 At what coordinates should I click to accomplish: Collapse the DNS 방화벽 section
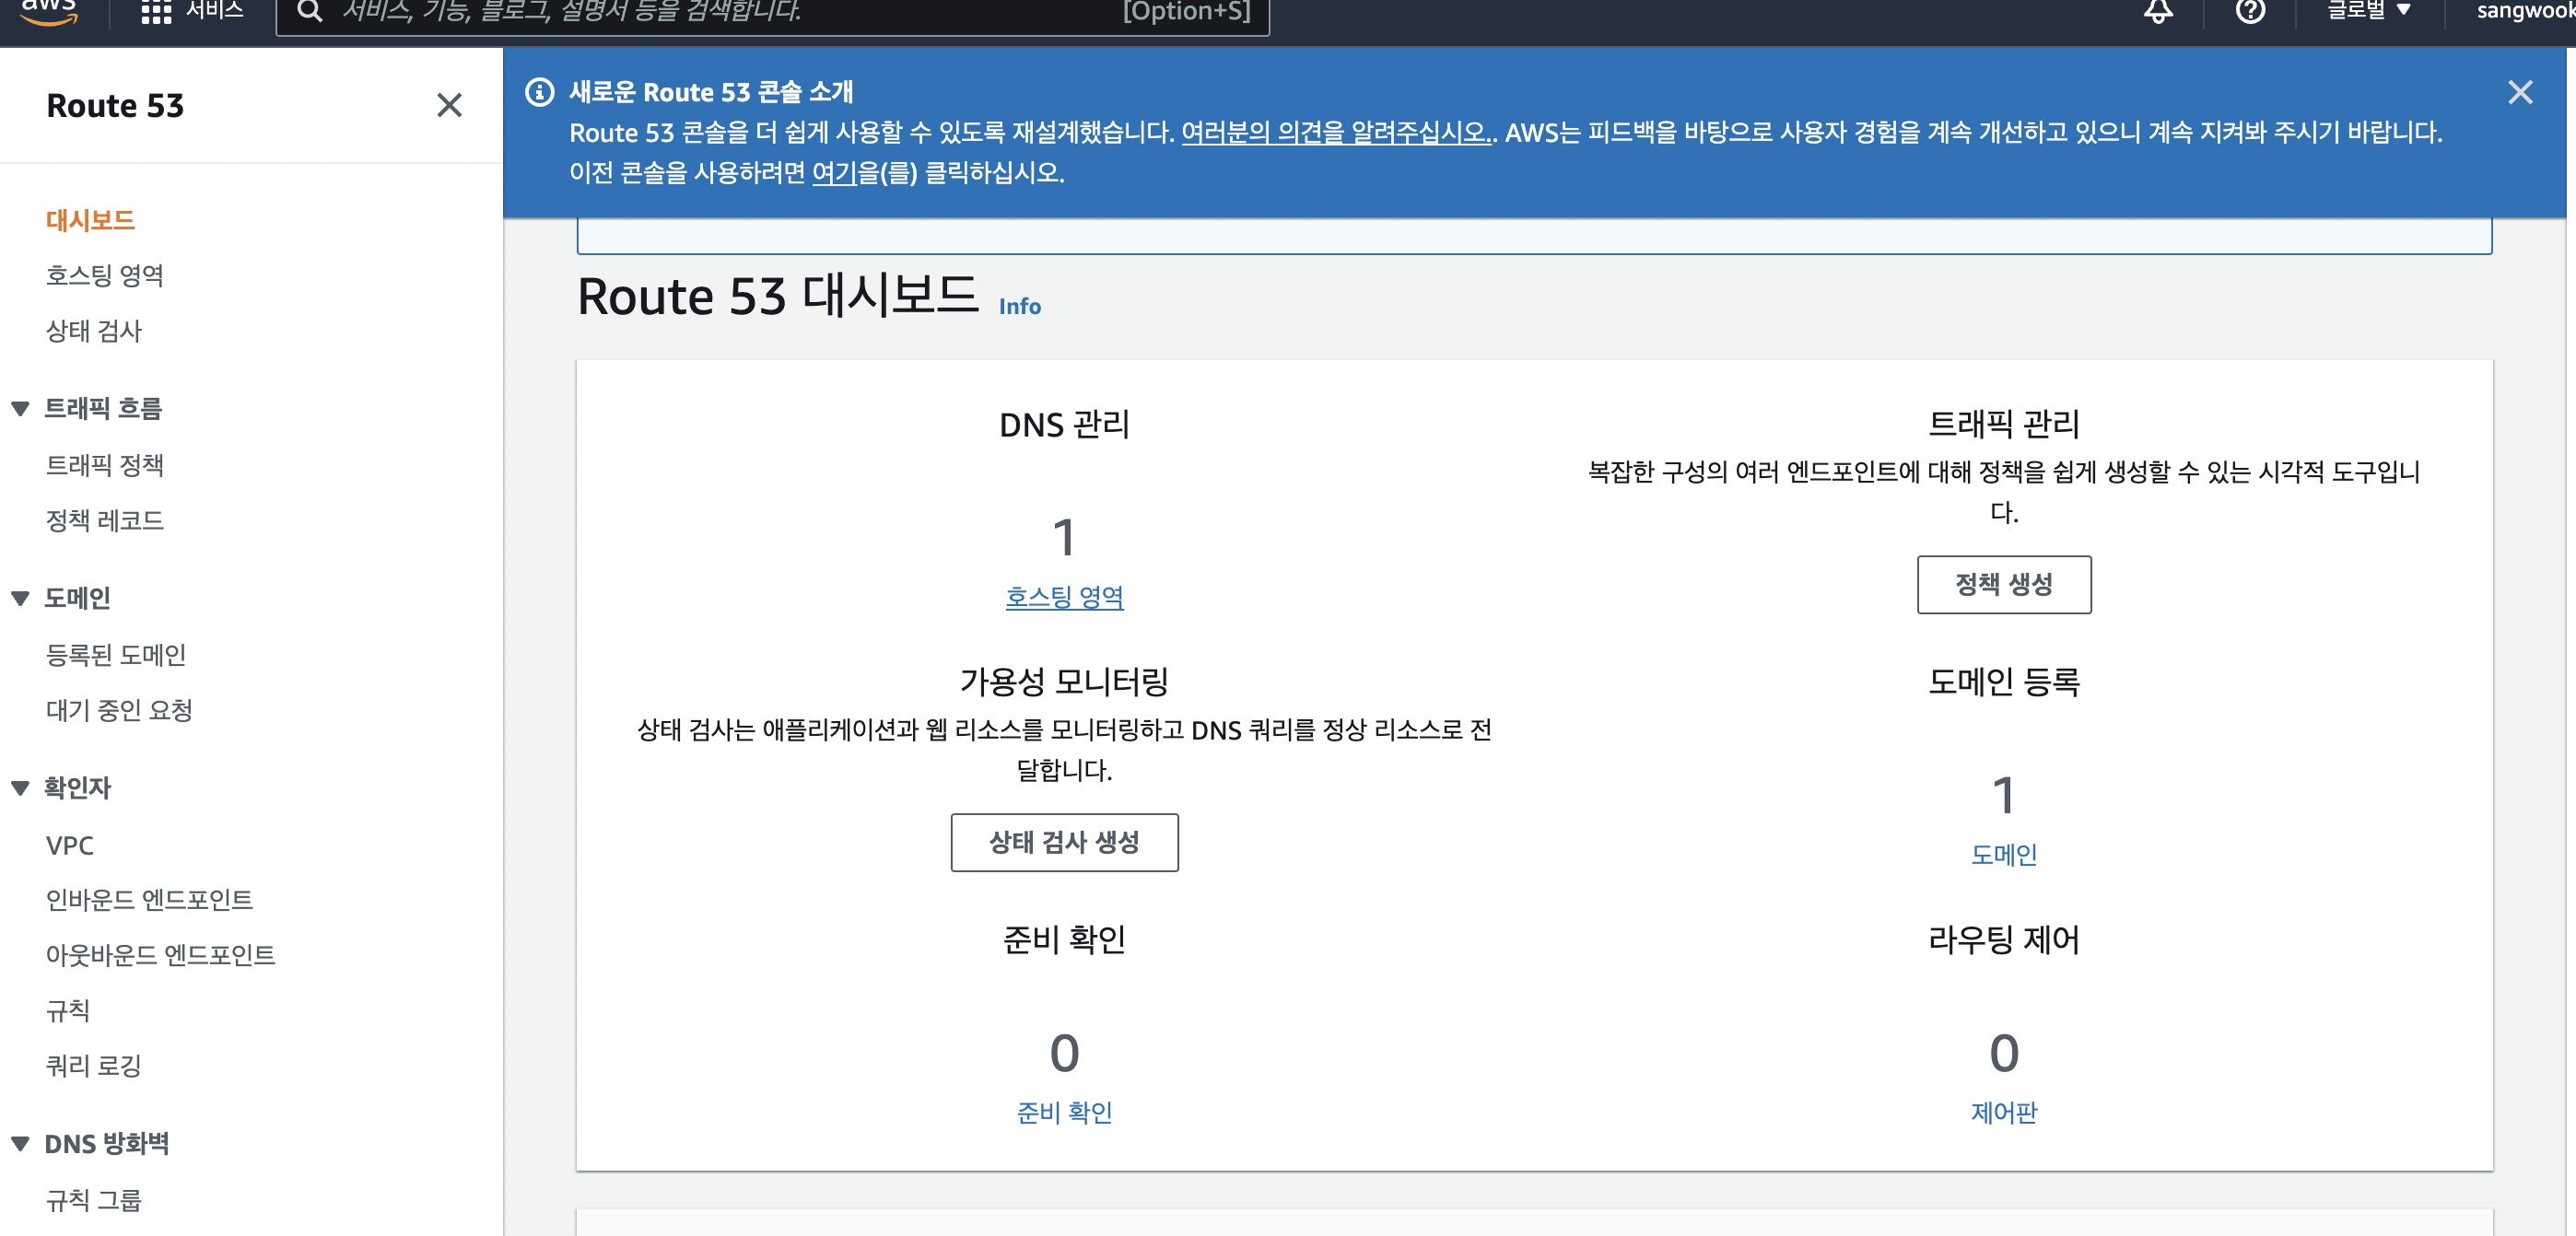pyautogui.click(x=20, y=1143)
